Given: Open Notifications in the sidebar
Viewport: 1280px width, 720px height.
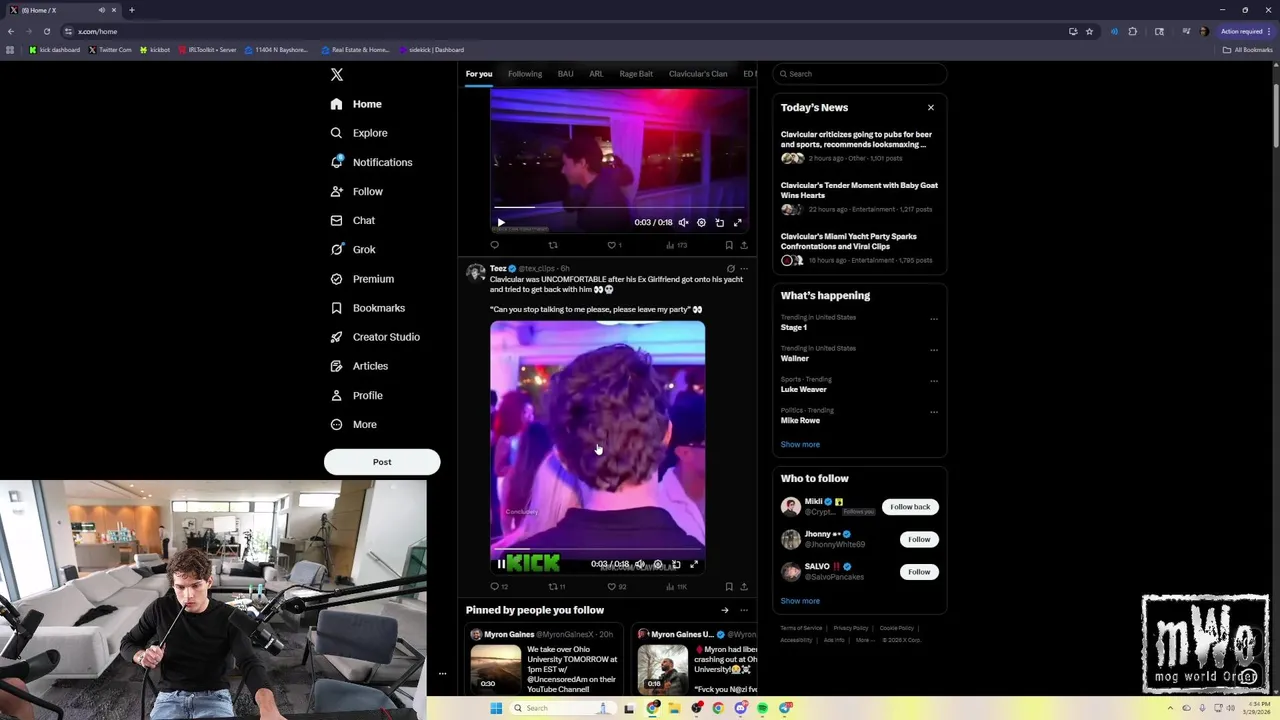Looking at the screenshot, I should click(x=371, y=162).
